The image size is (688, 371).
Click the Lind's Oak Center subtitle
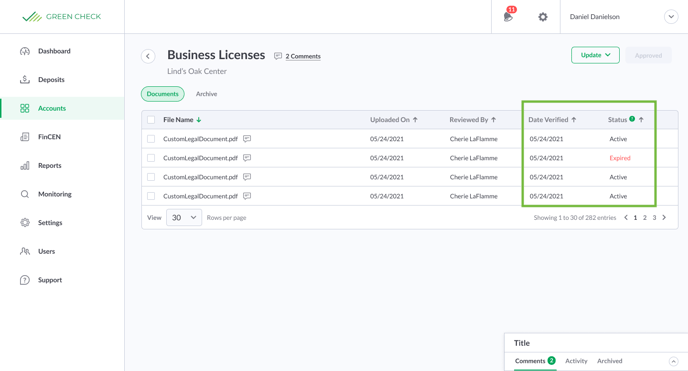point(197,71)
